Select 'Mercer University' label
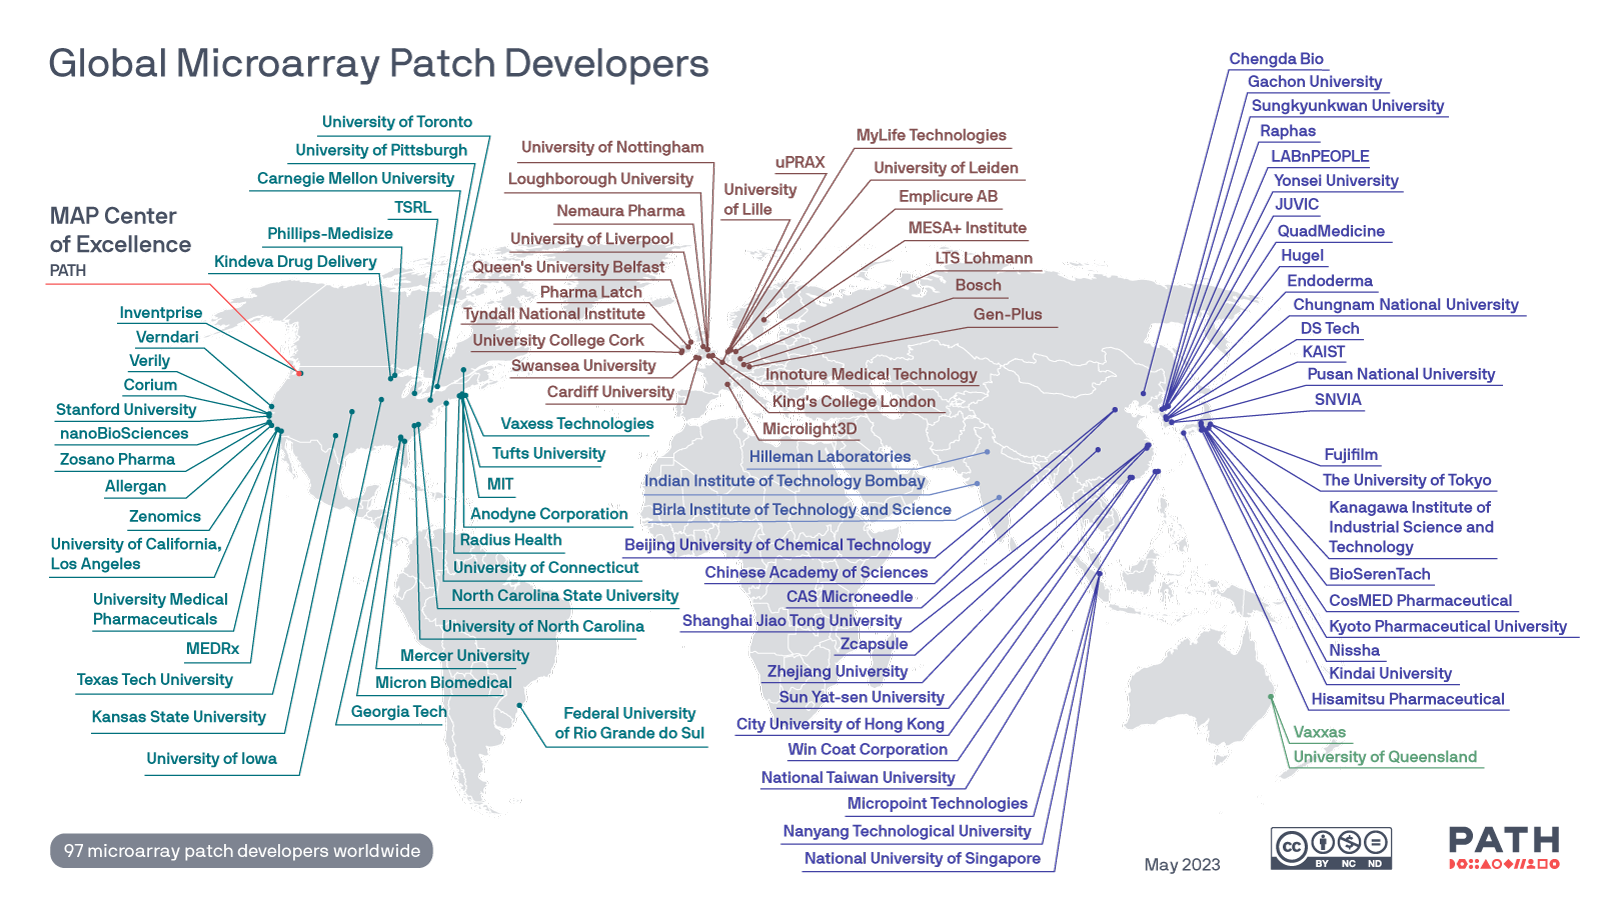Image resolution: width=1600 pixels, height=904 pixels. pyautogui.click(x=465, y=656)
